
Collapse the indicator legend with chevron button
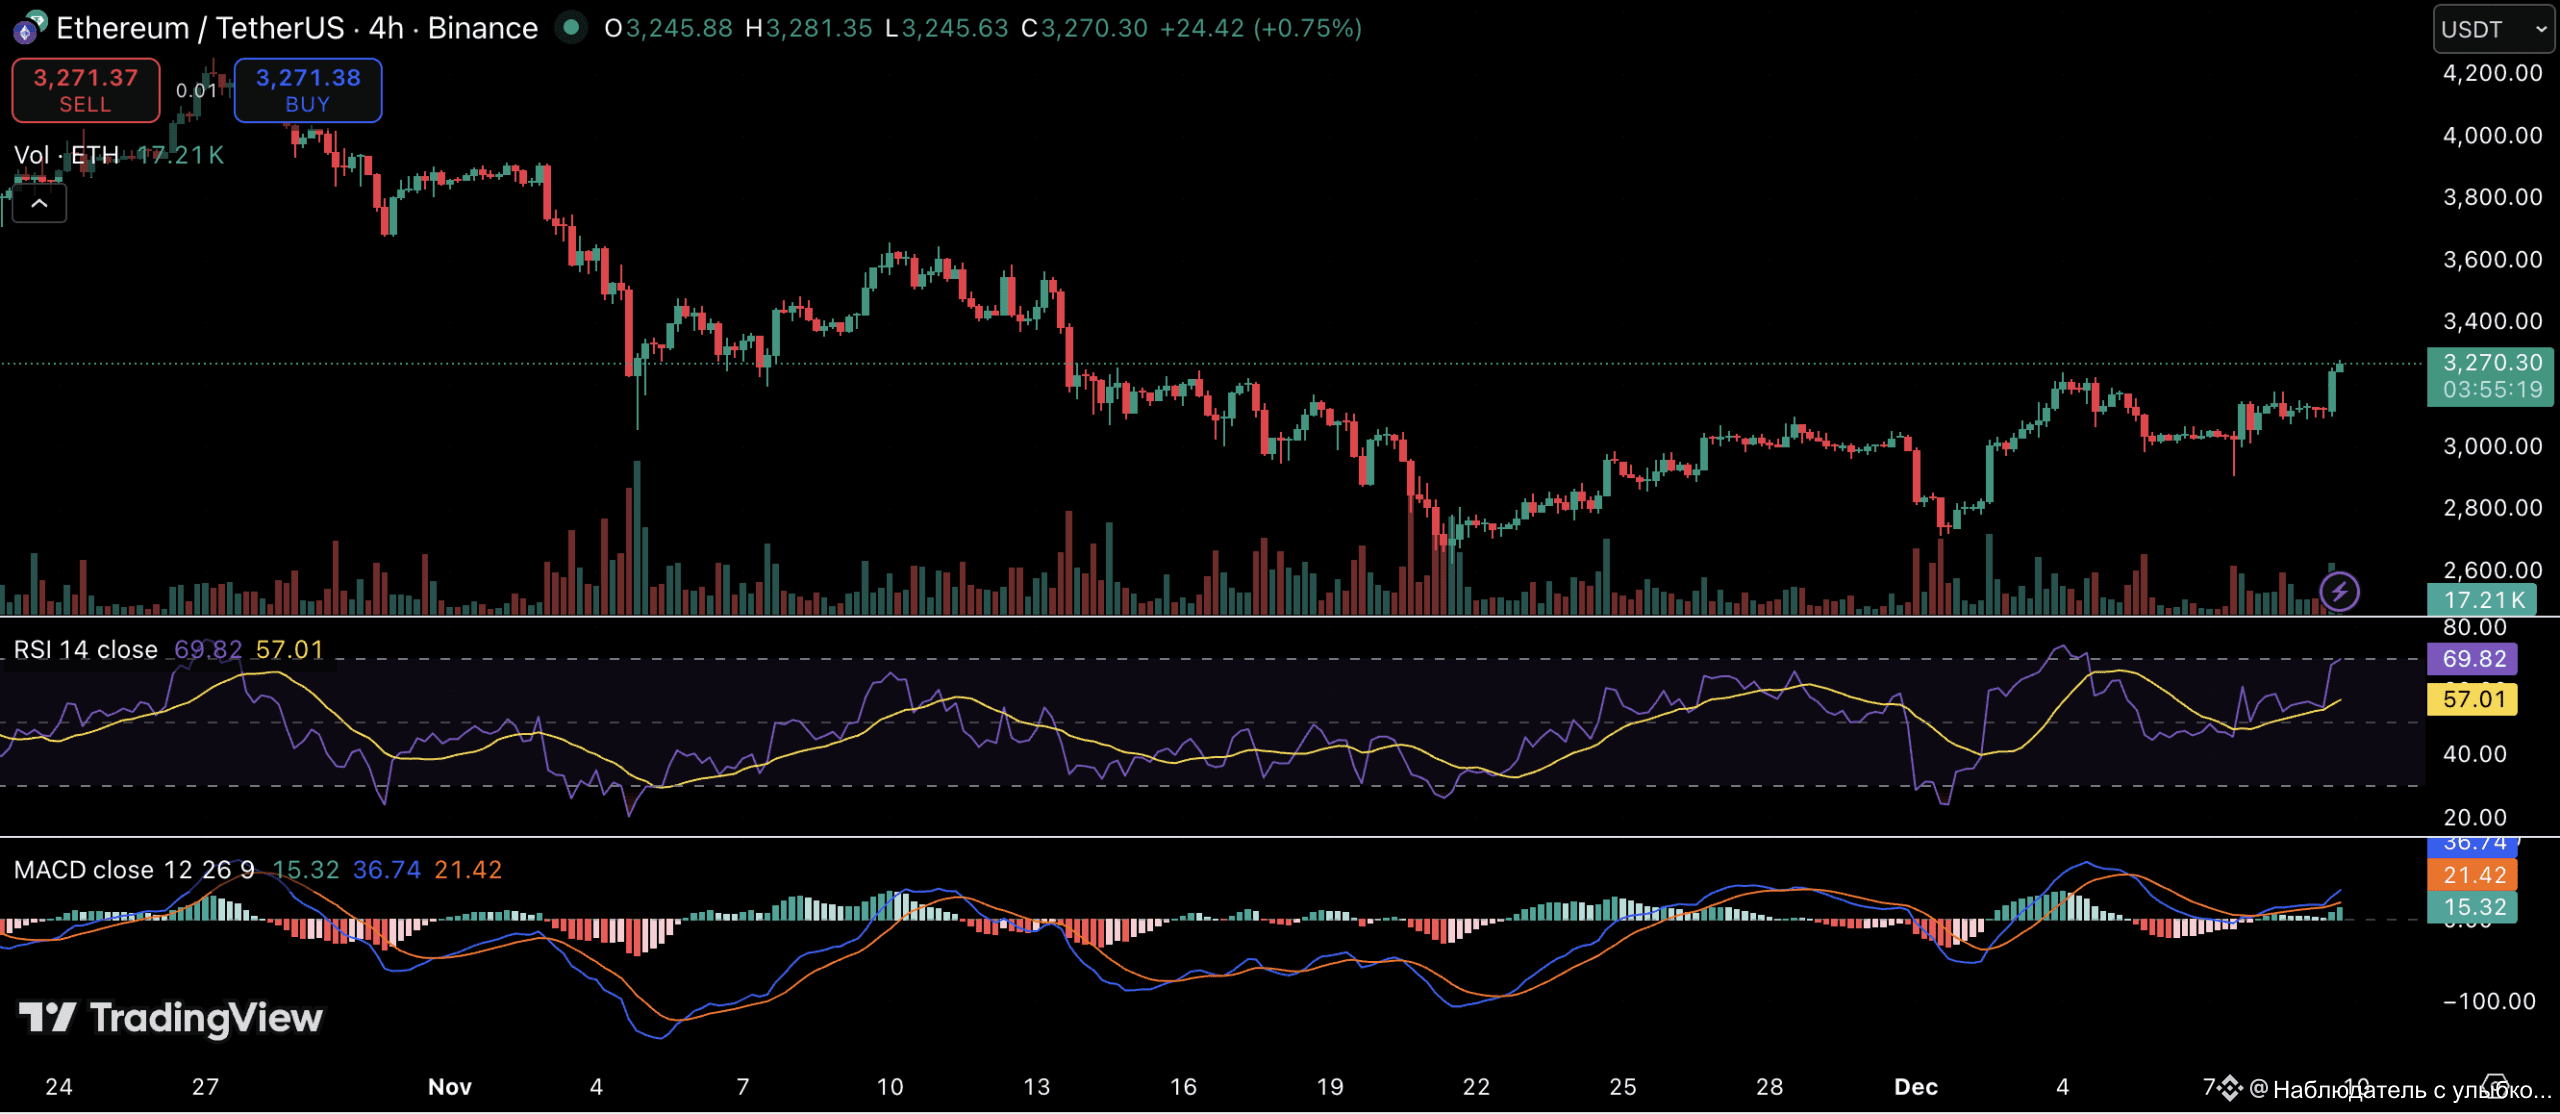click(x=39, y=204)
